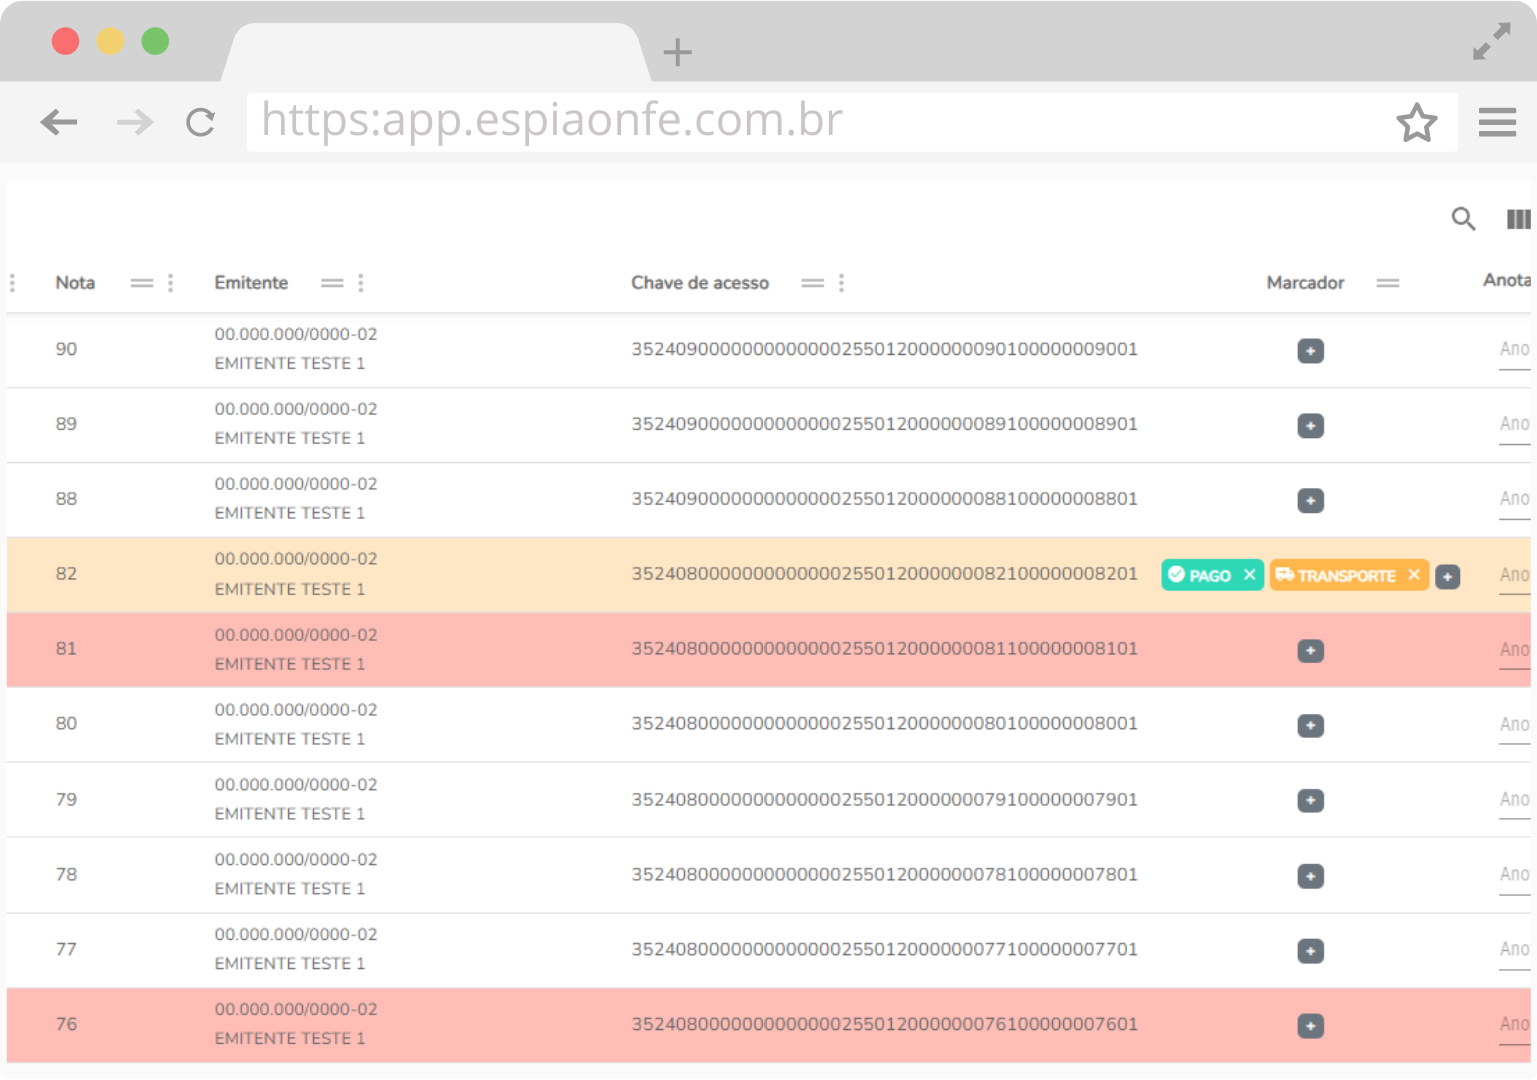The image size is (1537, 1080).
Task: Add marker to nota 90
Action: coord(1310,351)
